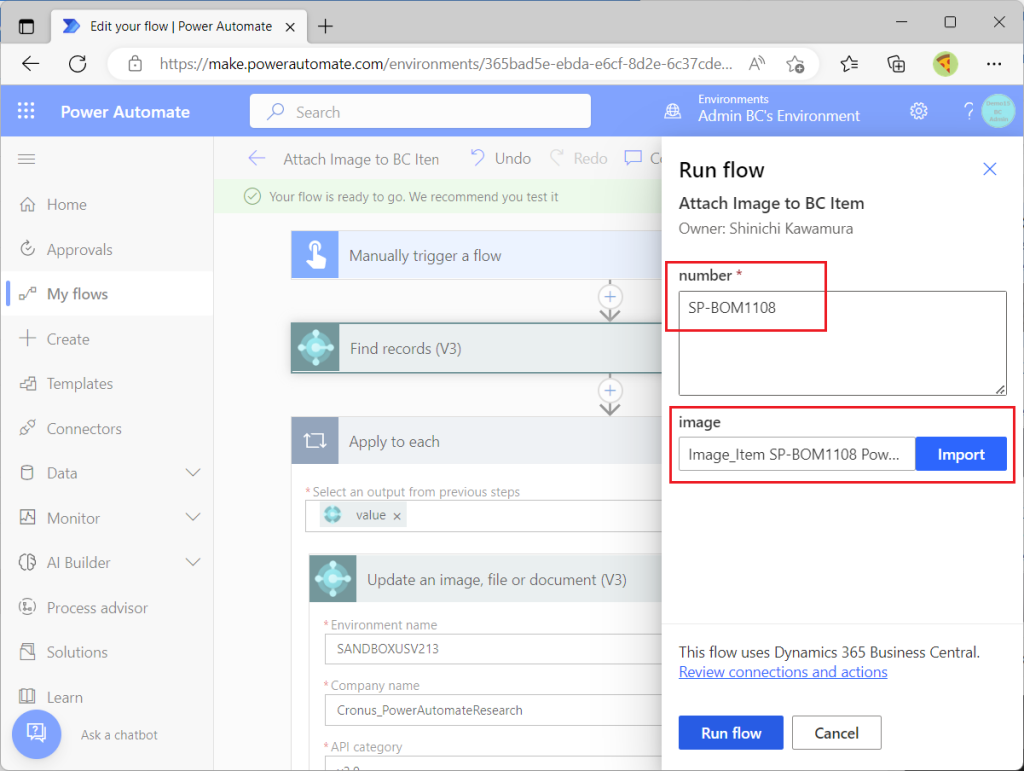This screenshot has width=1024, height=771.
Task: Toggle browser Read aloud icon
Action: (x=756, y=64)
